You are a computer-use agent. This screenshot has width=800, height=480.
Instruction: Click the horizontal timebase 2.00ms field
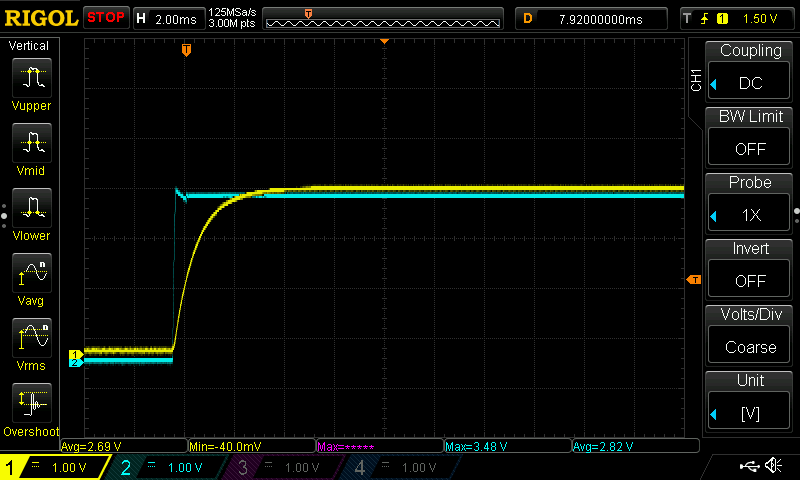click(169, 19)
